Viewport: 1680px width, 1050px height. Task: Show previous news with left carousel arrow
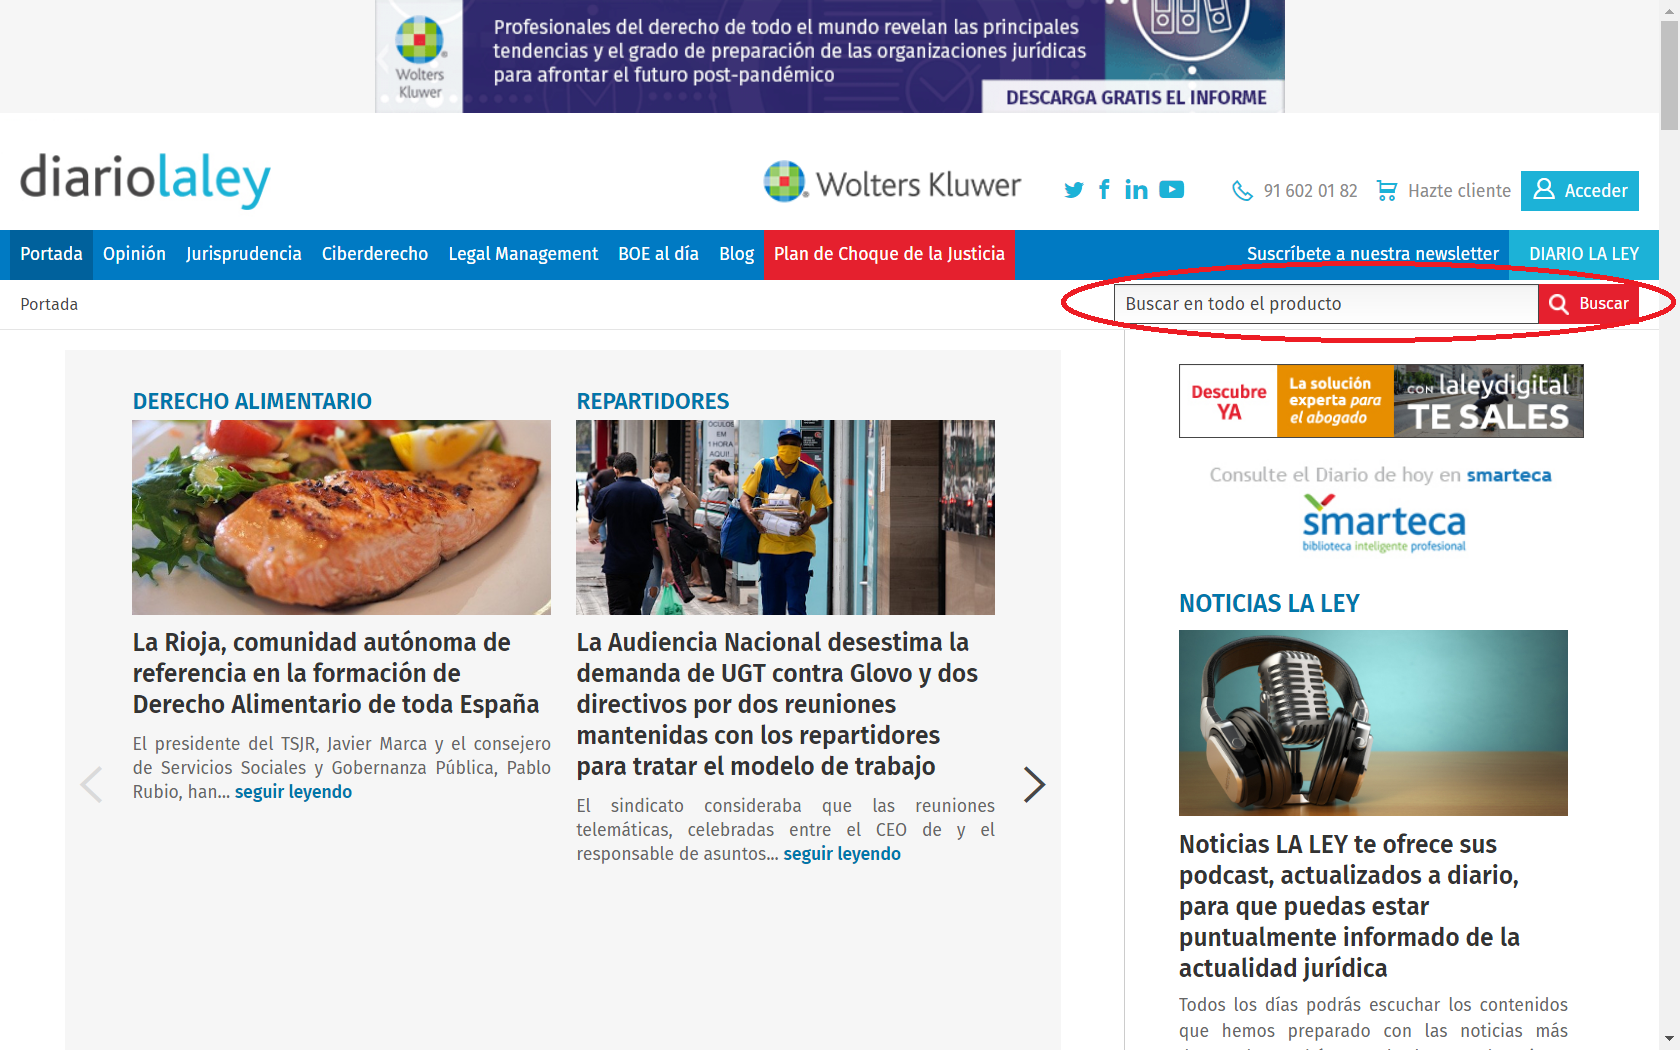click(91, 784)
